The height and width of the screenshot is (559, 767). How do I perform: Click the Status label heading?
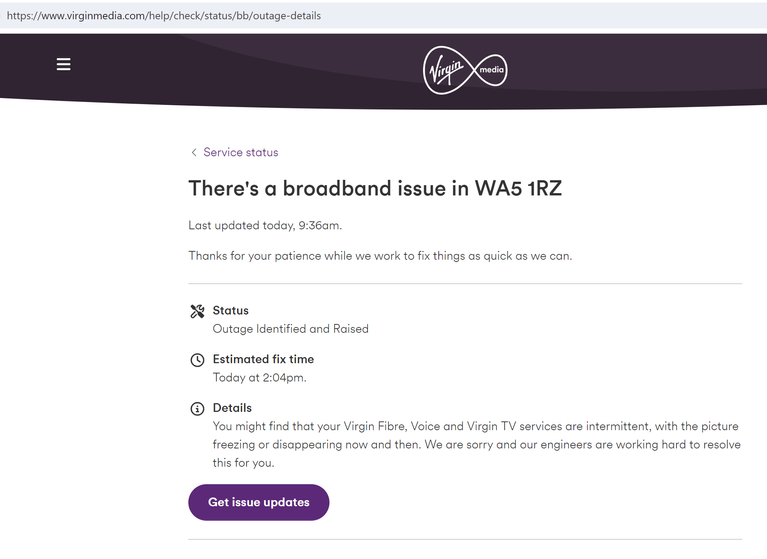(230, 311)
